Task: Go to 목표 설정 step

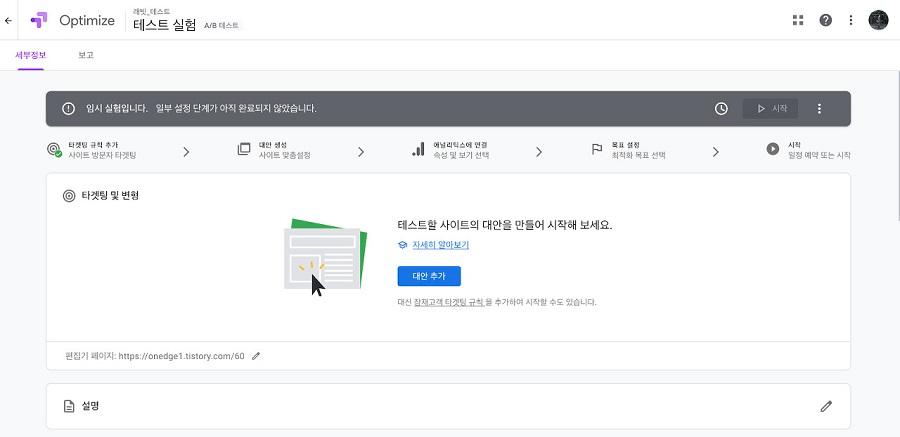Action: [629, 150]
